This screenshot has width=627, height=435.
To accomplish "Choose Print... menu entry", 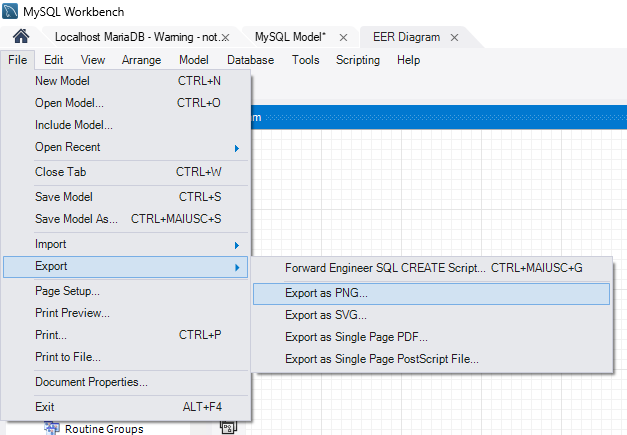I will 126,335.
